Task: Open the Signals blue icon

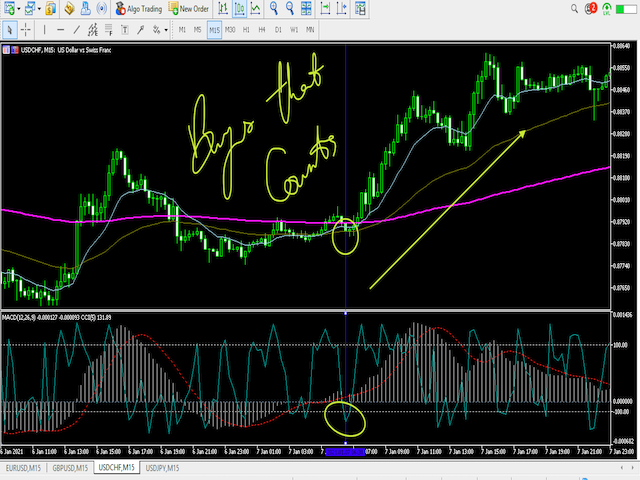Action: click(x=85, y=8)
